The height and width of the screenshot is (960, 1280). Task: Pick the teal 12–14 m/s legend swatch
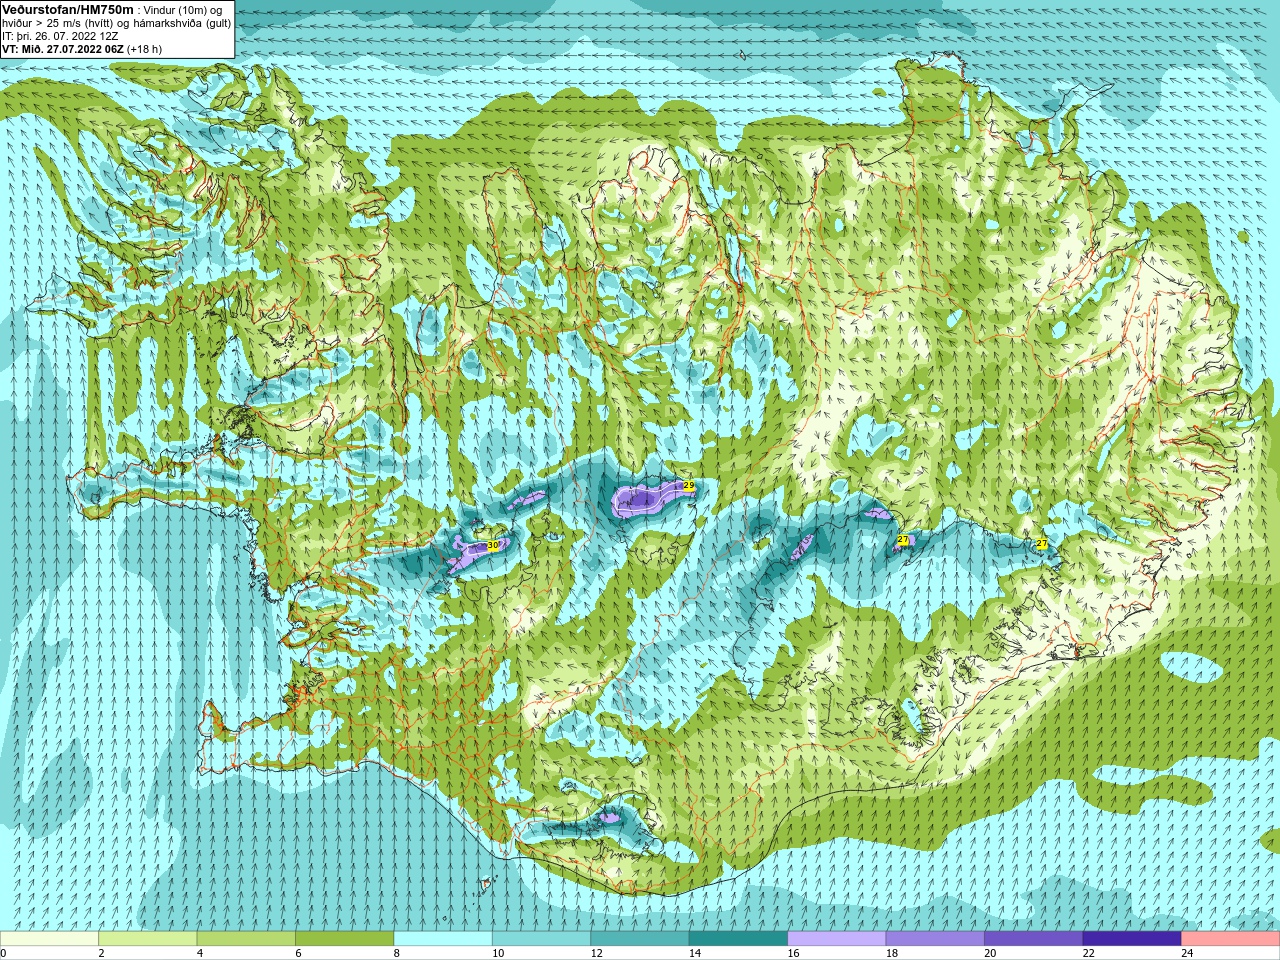tap(640, 939)
